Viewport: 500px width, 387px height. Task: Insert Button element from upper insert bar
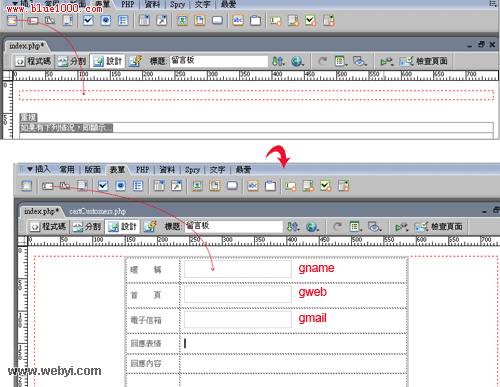[x=217, y=21]
